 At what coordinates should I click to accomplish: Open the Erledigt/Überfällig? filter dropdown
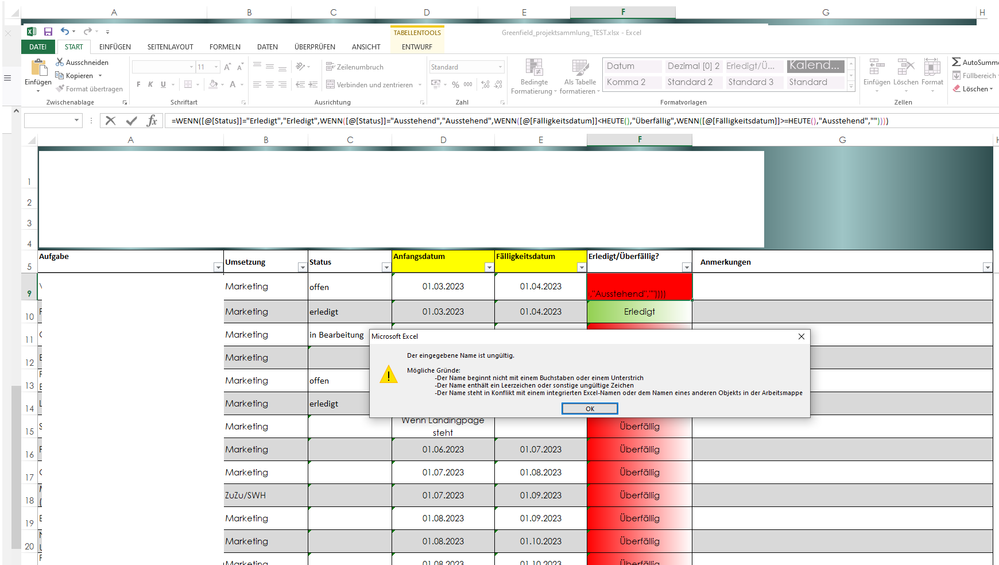click(686, 268)
